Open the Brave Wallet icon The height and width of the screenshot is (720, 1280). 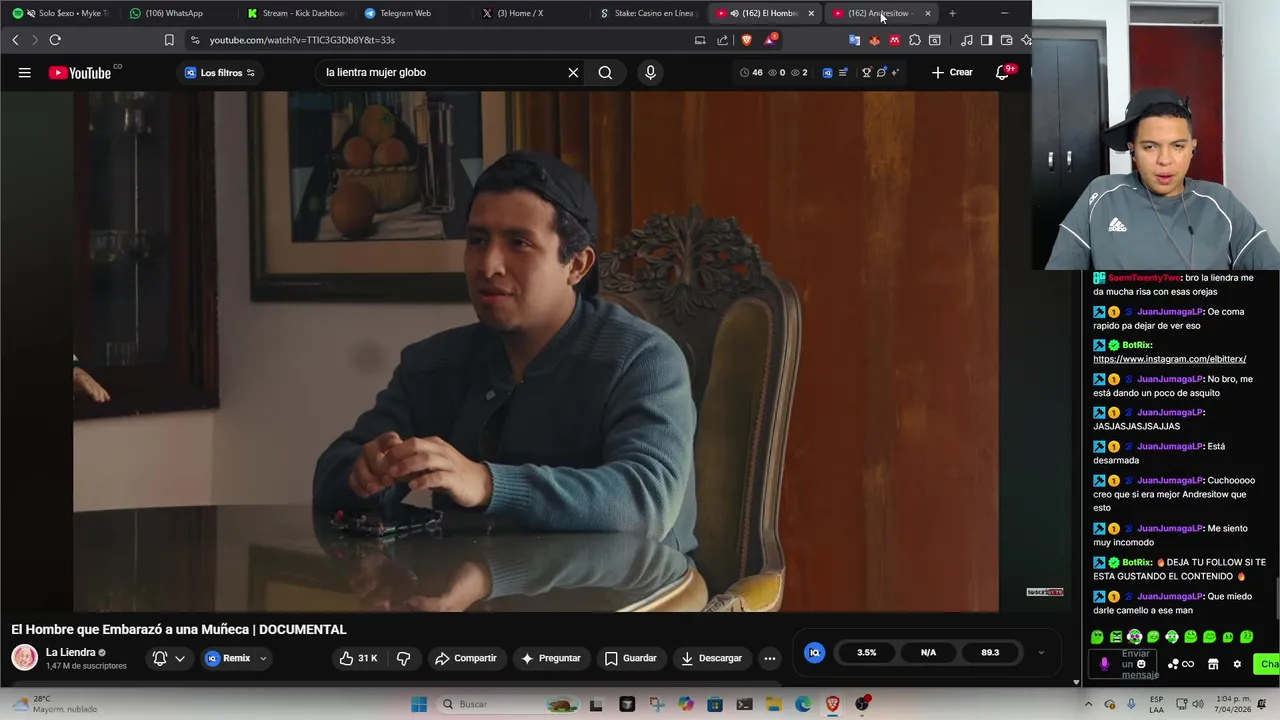pos(1006,40)
